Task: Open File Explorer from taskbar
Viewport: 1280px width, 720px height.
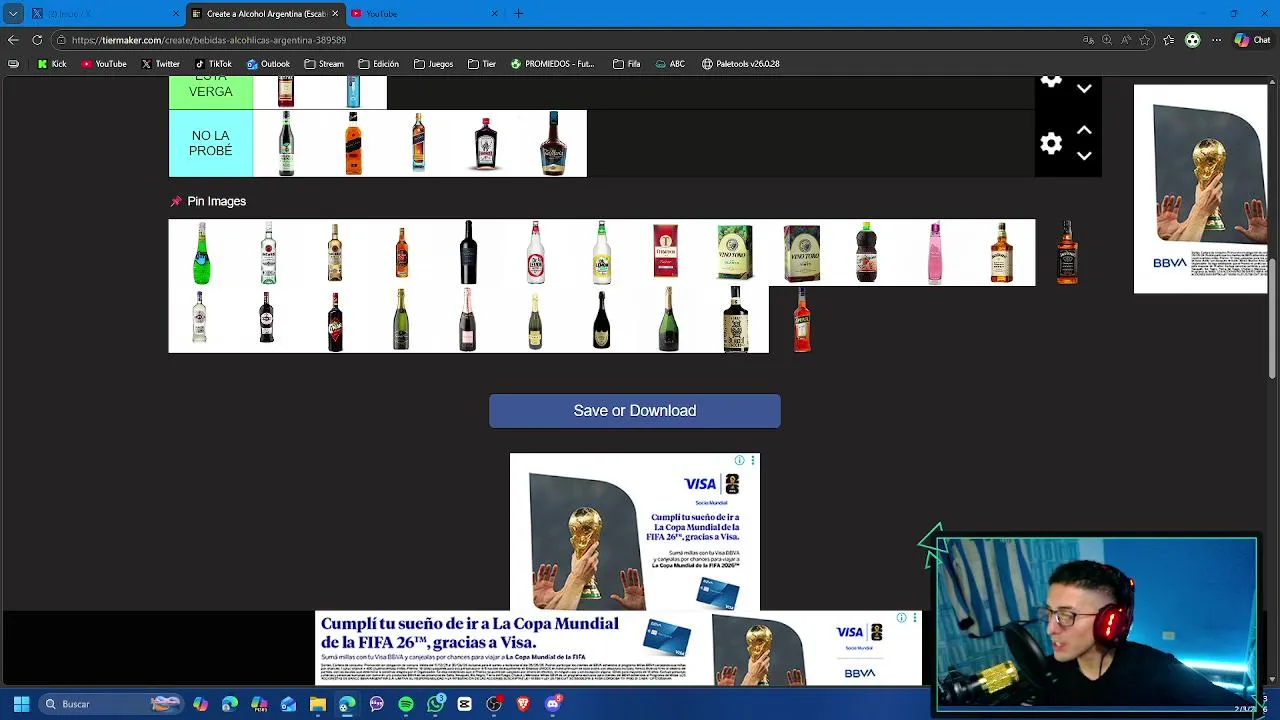Action: pyautogui.click(x=317, y=704)
